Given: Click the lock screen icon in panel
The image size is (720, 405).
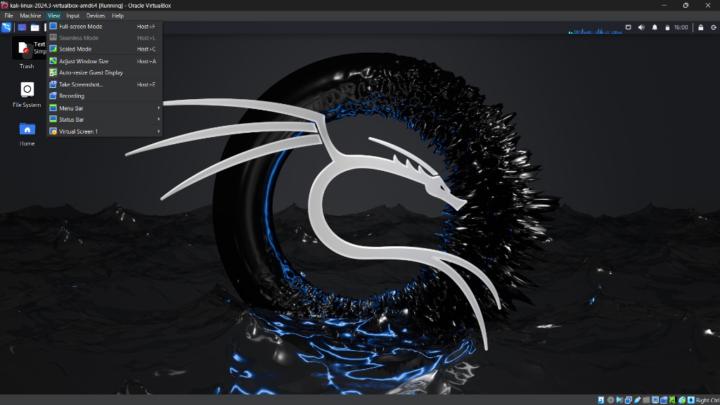Looking at the screenshot, I should coord(701,28).
